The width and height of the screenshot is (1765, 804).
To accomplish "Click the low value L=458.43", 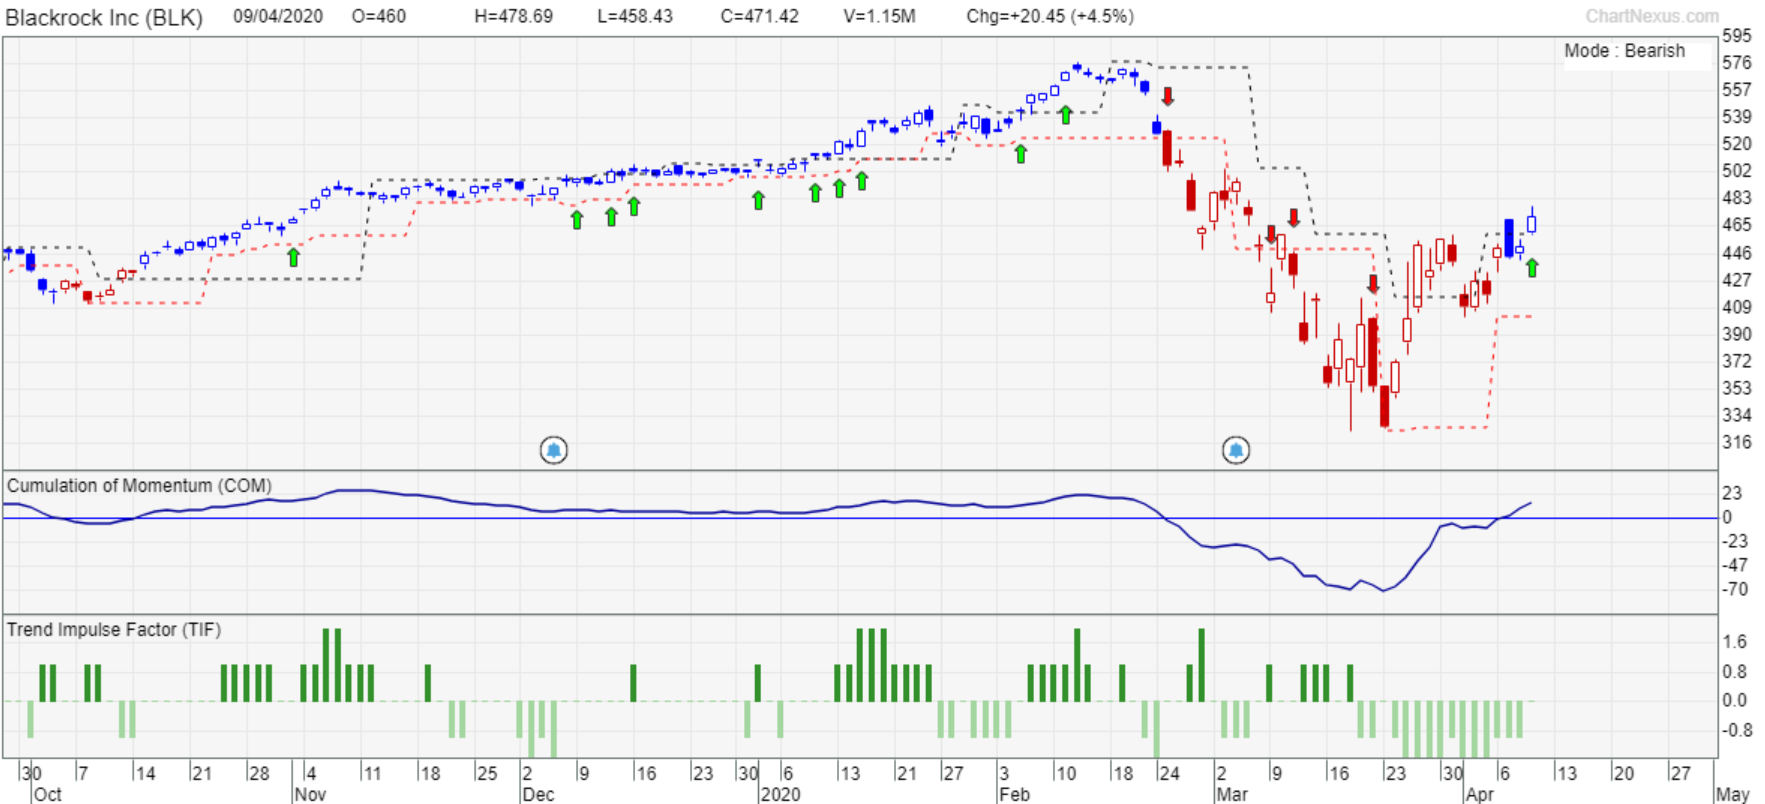I will point(635,17).
